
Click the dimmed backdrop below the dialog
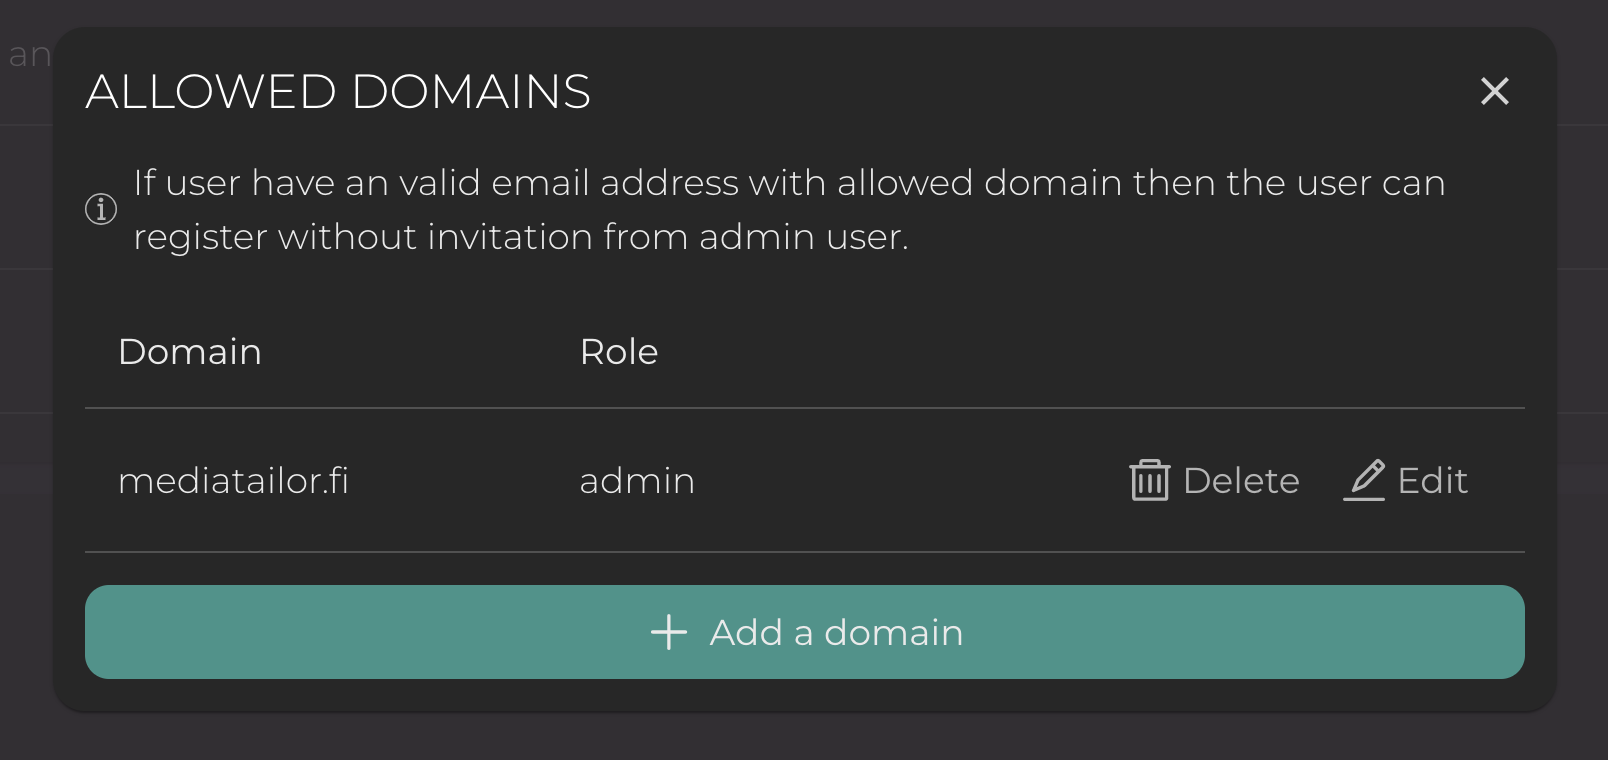pos(800,738)
